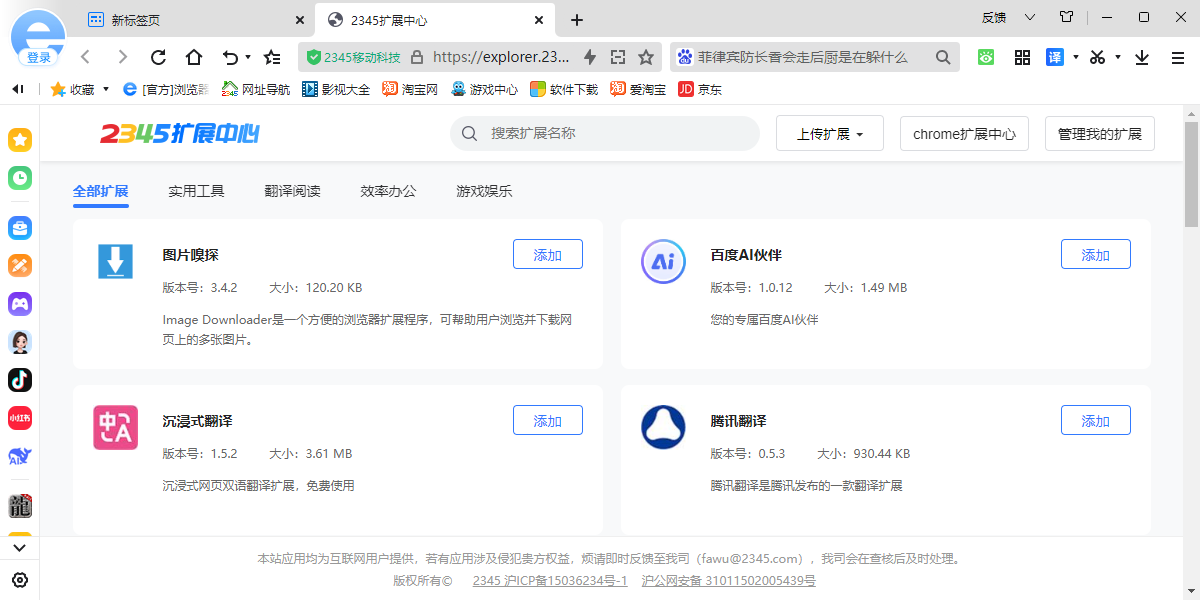The width and height of the screenshot is (1200, 600).
Task: Open the 京东 bookmark
Action: pyautogui.click(x=700, y=89)
